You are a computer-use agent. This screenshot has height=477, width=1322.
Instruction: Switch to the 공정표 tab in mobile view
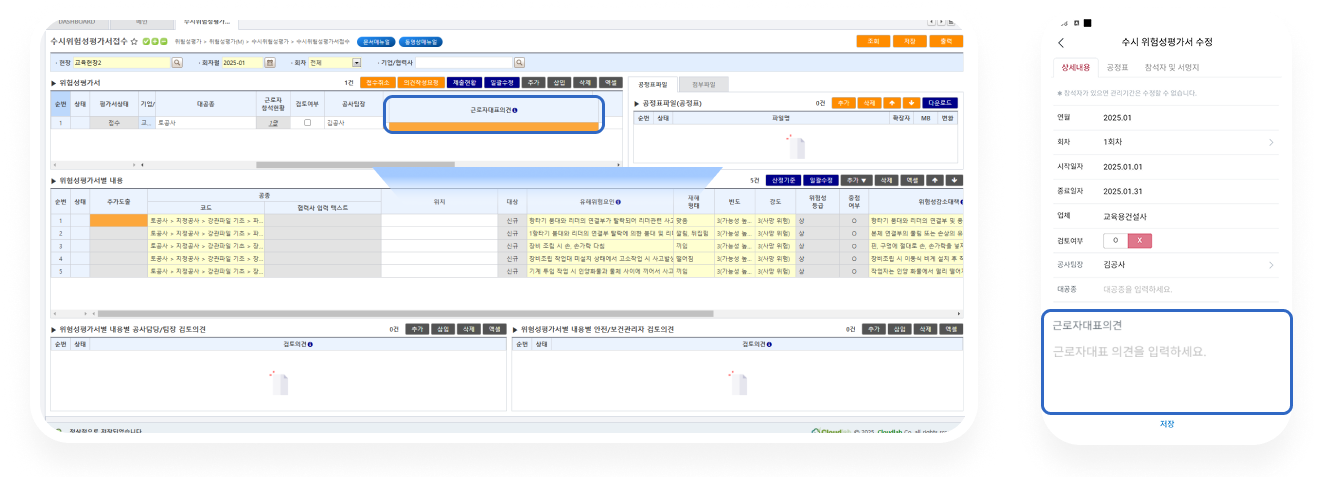coord(1117,67)
